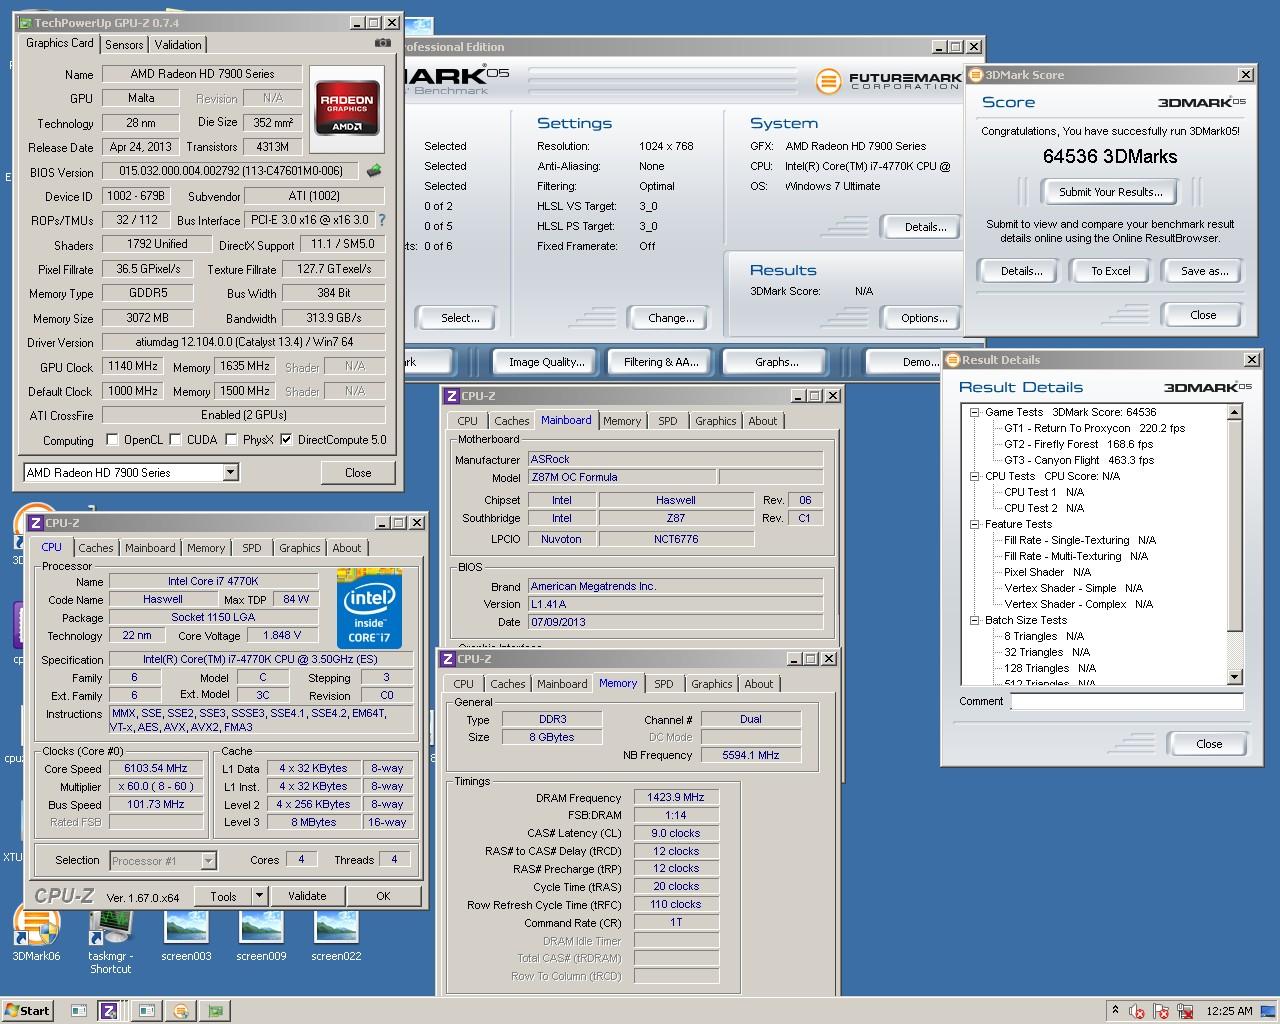Switch to the Validation tab in GPU-Z
Viewport: 1280px width, 1024px height.
pyautogui.click(x=178, y=45)
